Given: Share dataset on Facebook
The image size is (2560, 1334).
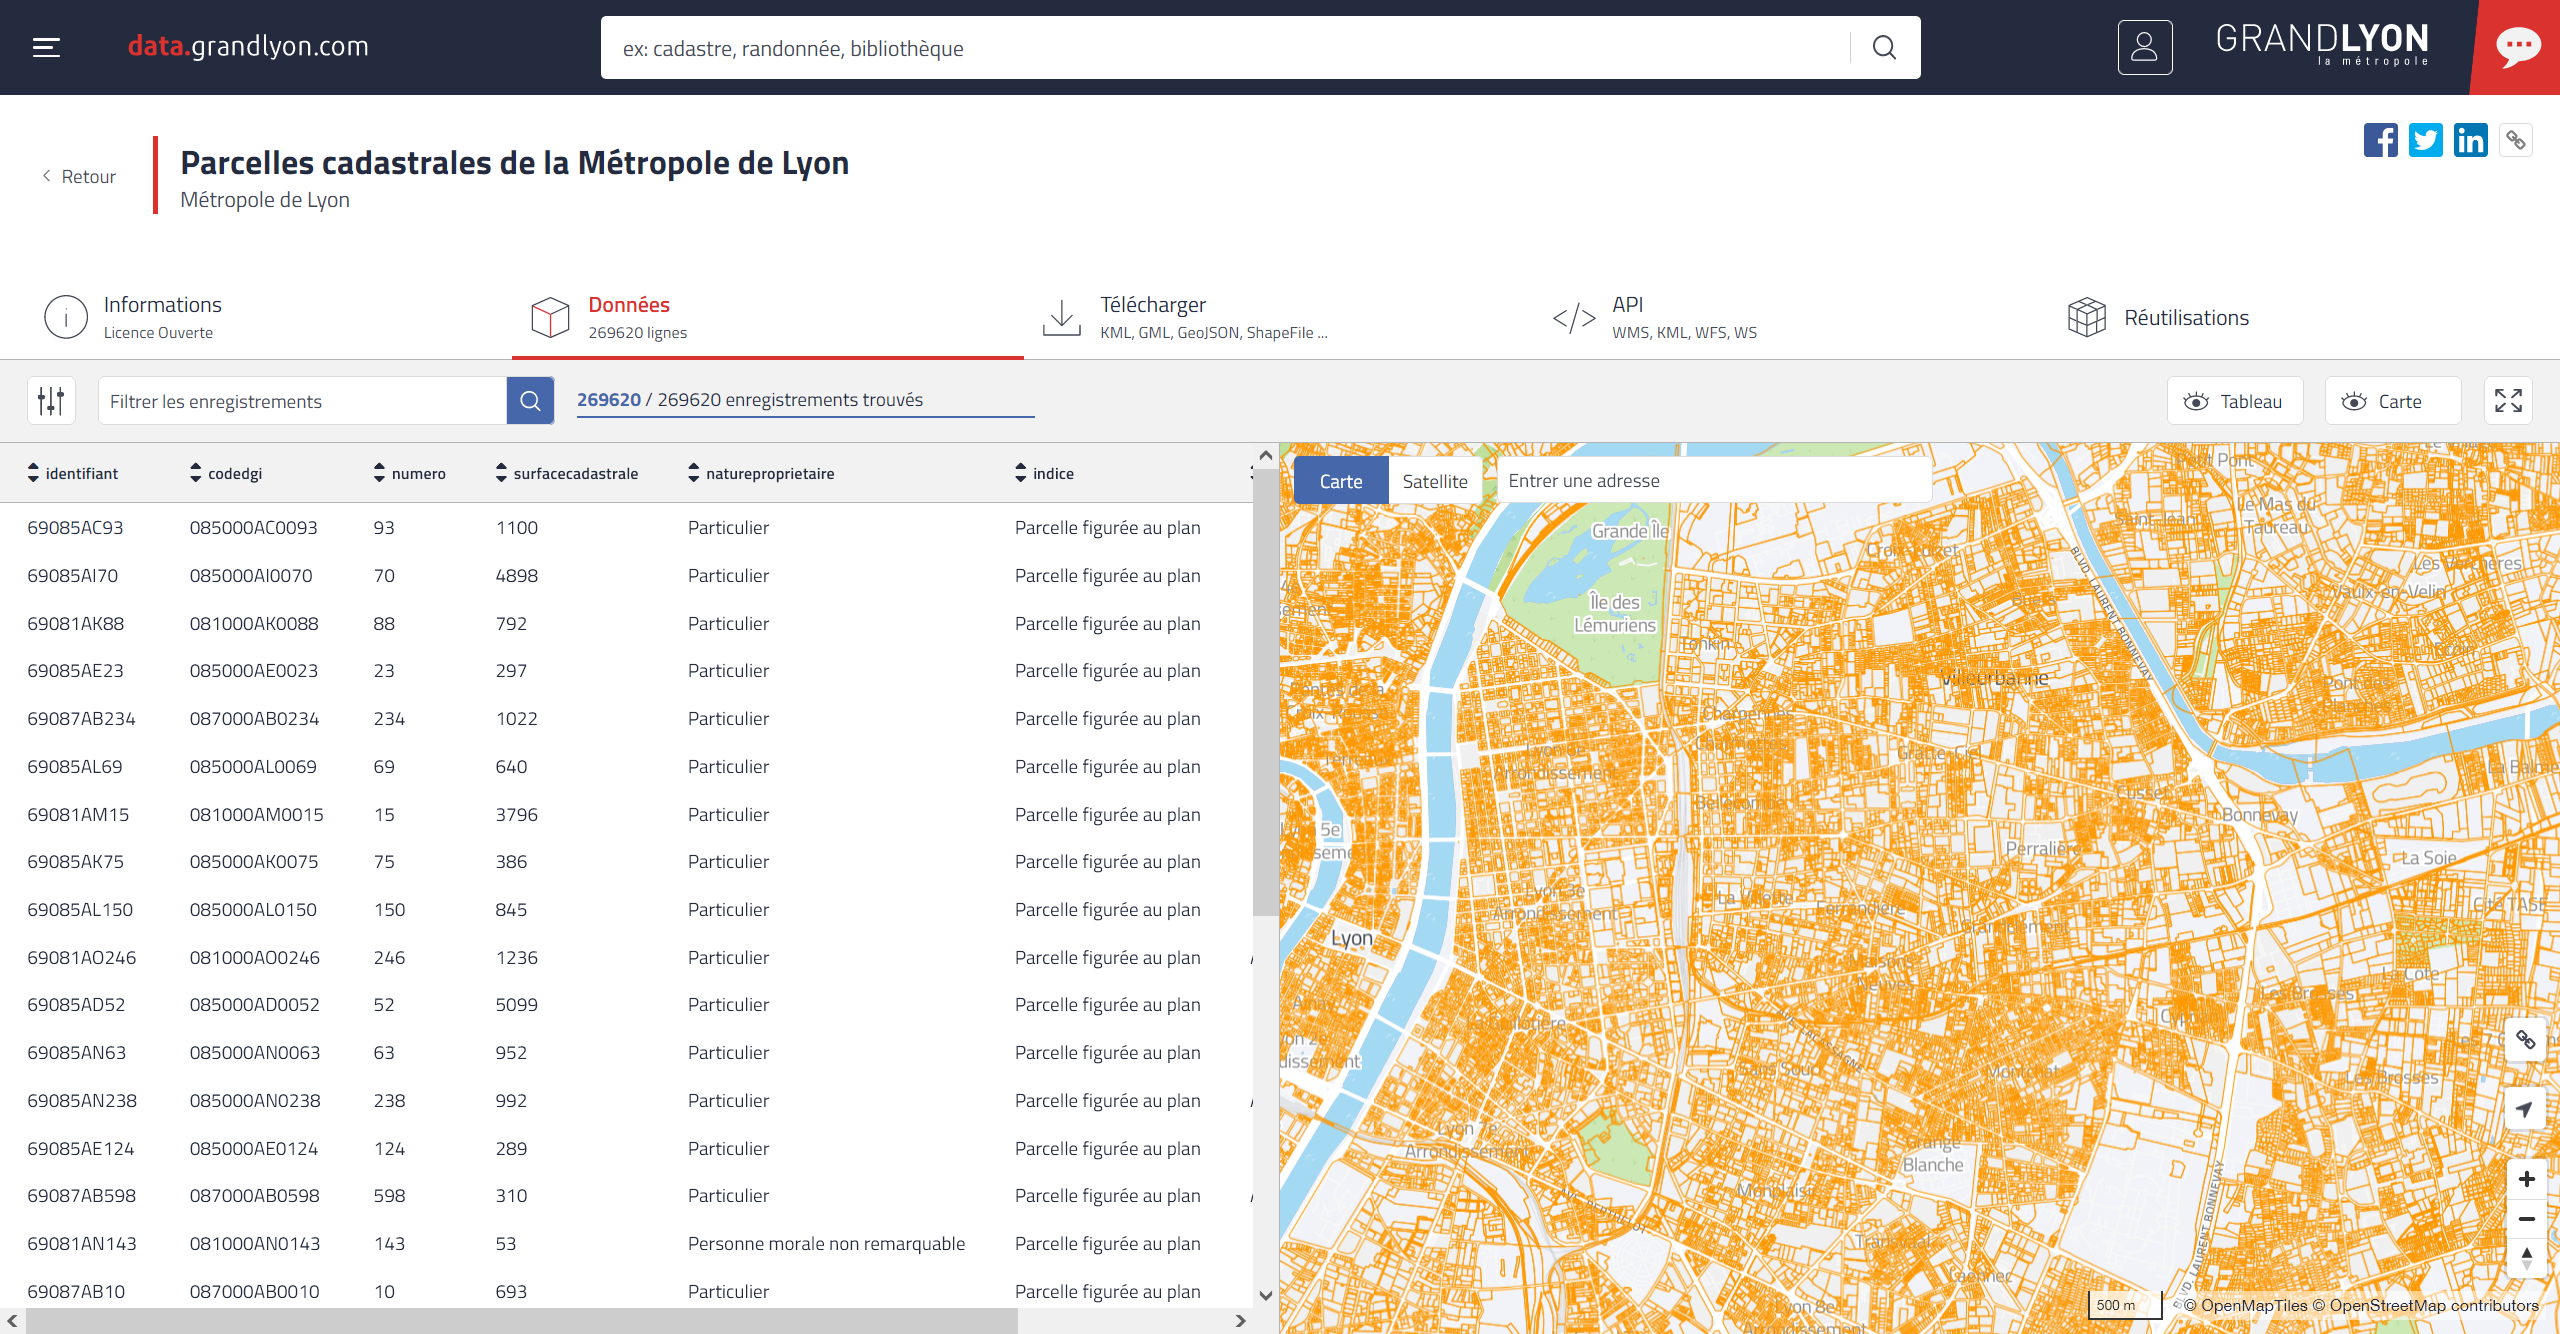Looking at the screenshot, I should 2380,140.
